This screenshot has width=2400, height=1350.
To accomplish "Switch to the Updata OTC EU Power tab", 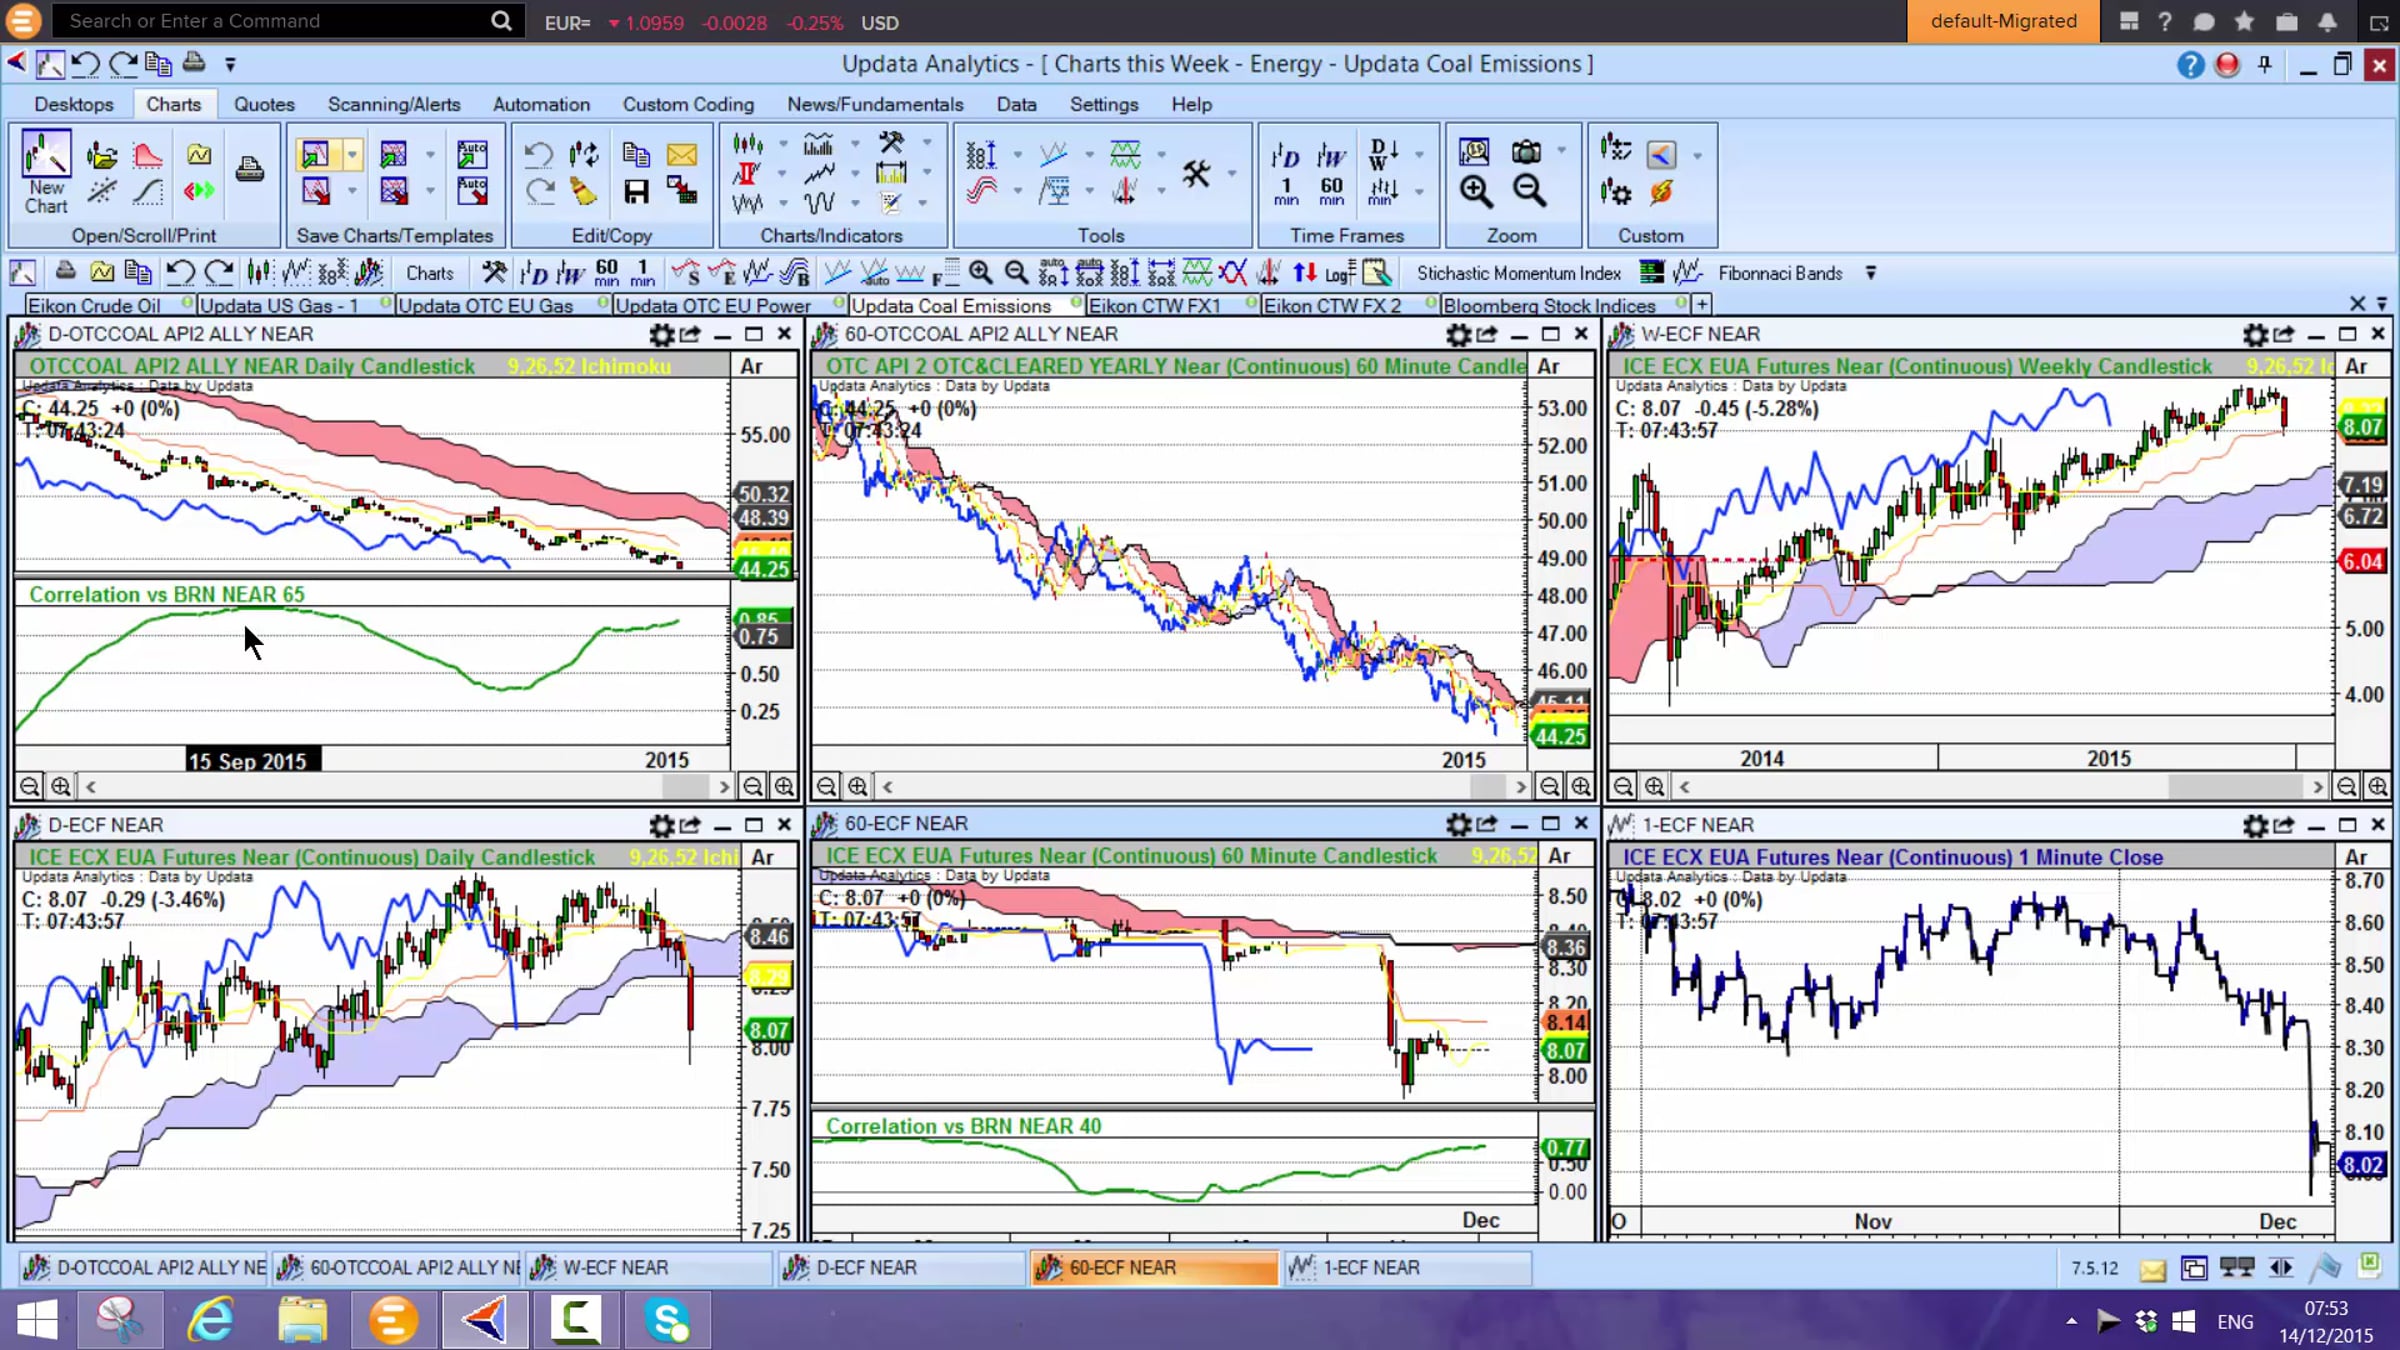I will coord(713,305).
